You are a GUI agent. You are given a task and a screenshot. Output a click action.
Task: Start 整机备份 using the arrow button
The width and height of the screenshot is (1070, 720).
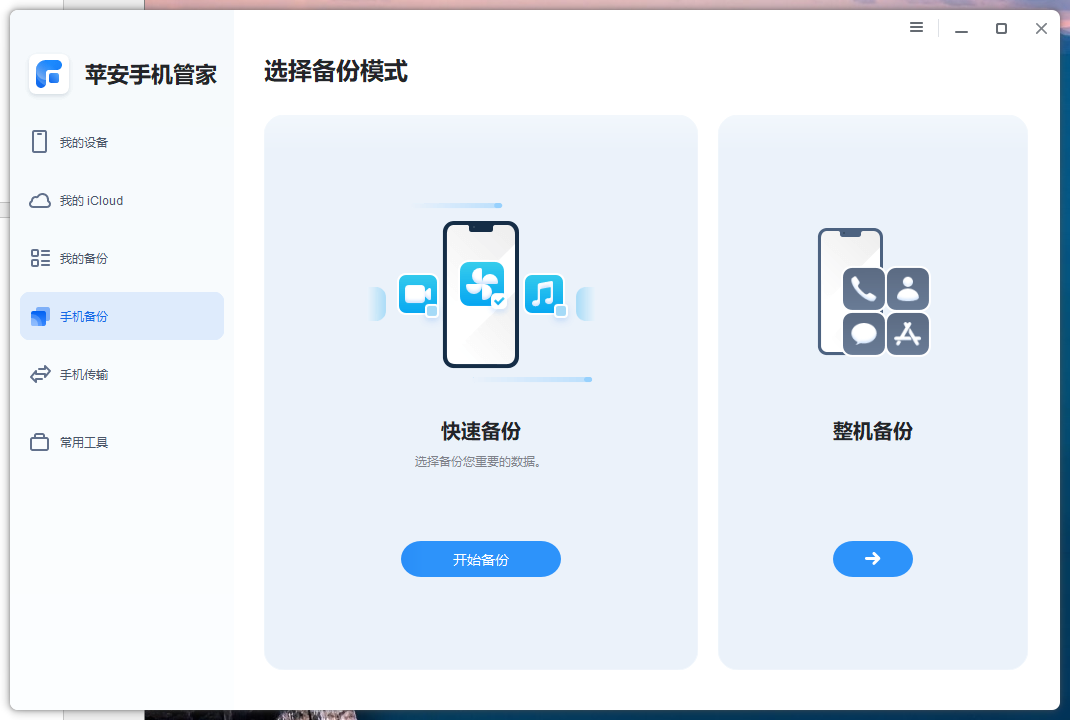[x=872, y=559]
